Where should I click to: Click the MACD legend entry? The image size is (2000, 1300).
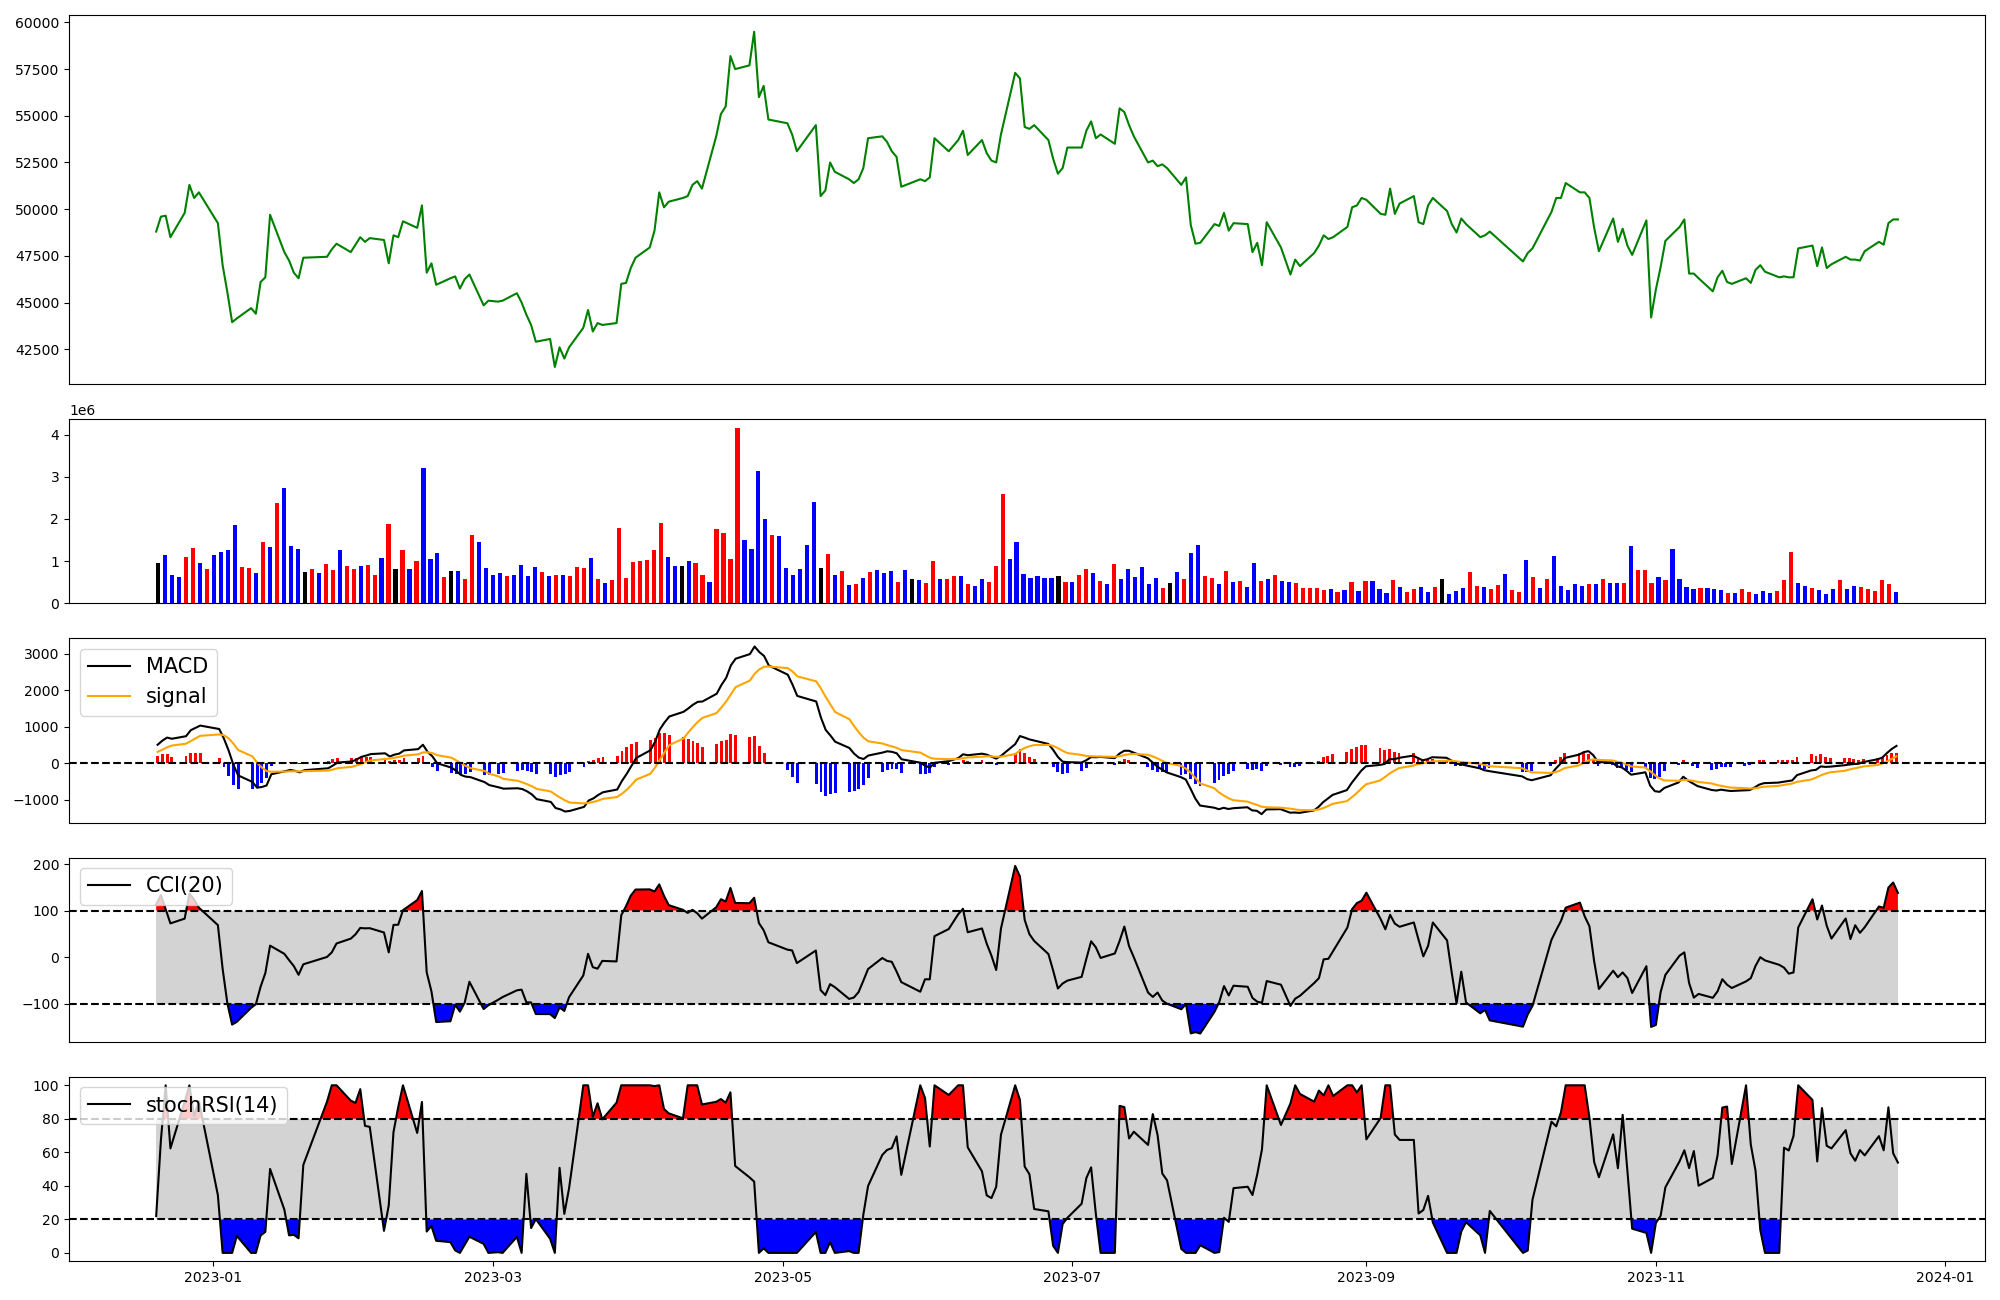click(176, 666)
